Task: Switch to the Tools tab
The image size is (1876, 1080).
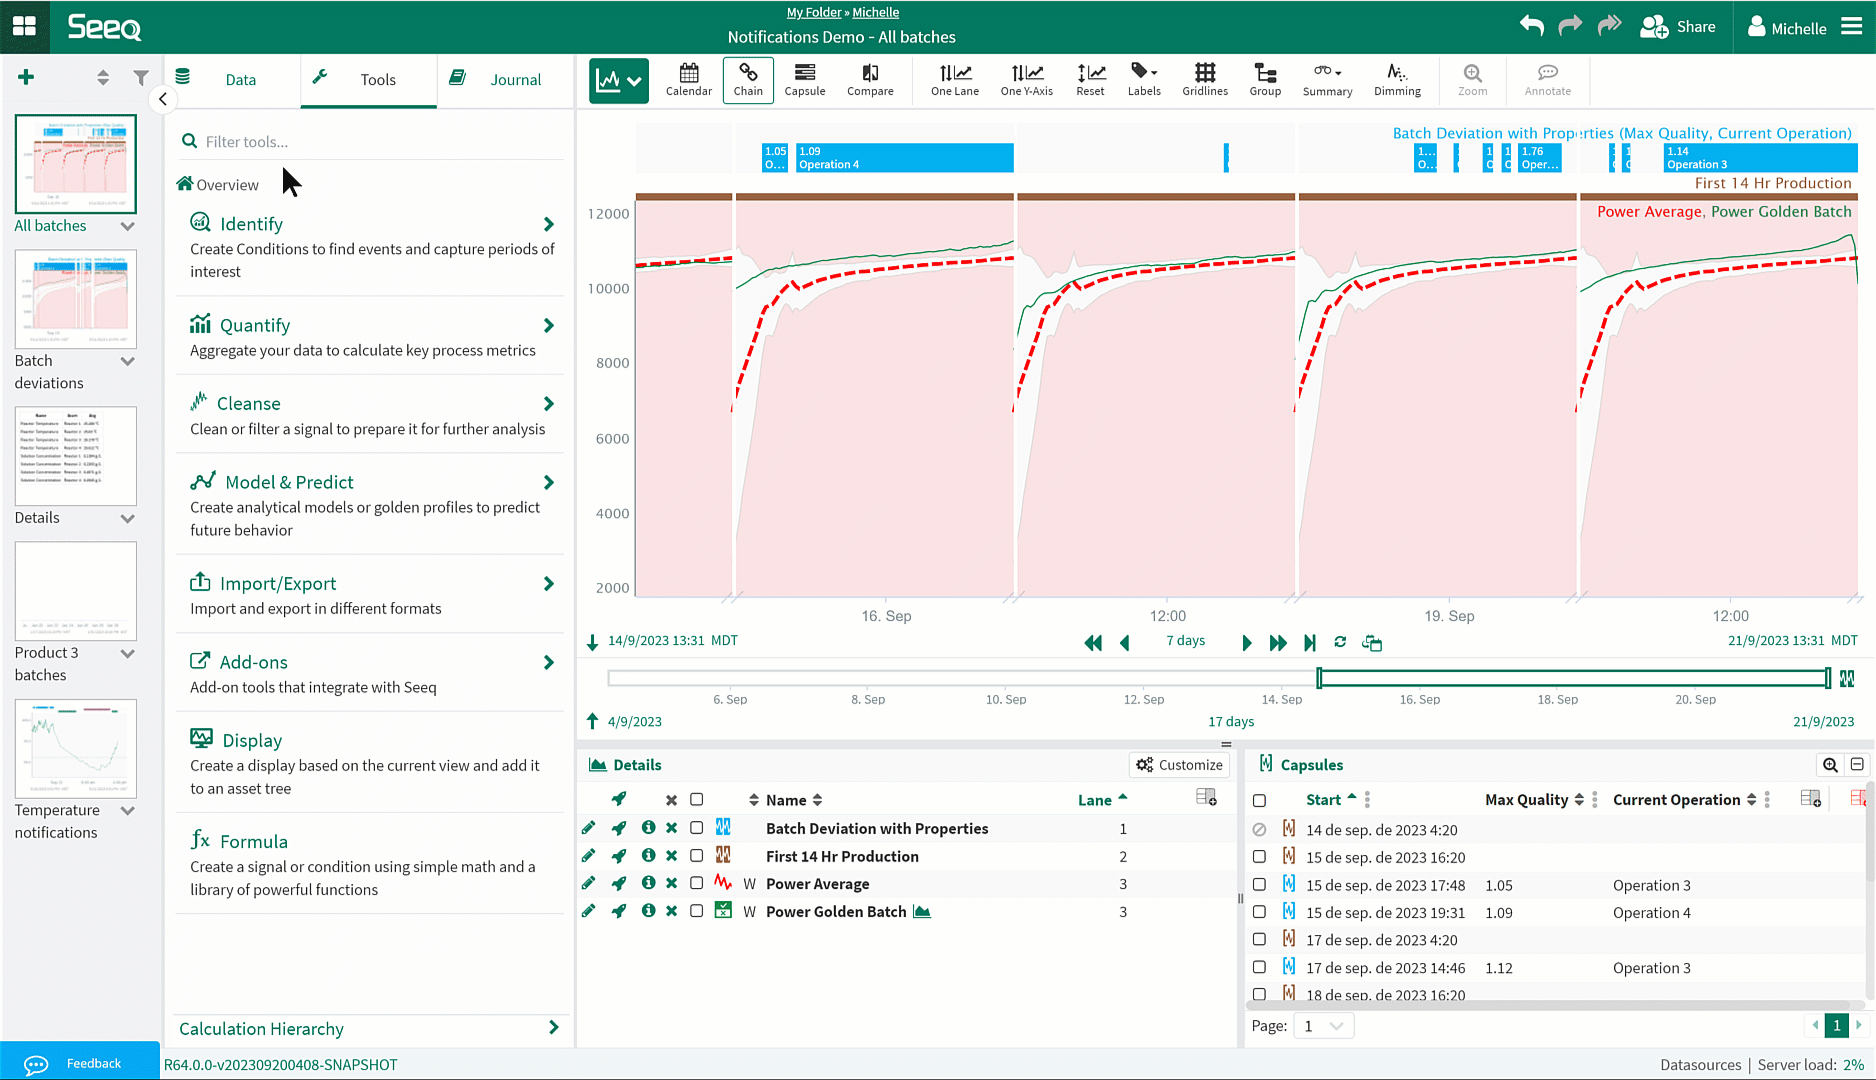Action: [369, 80]
